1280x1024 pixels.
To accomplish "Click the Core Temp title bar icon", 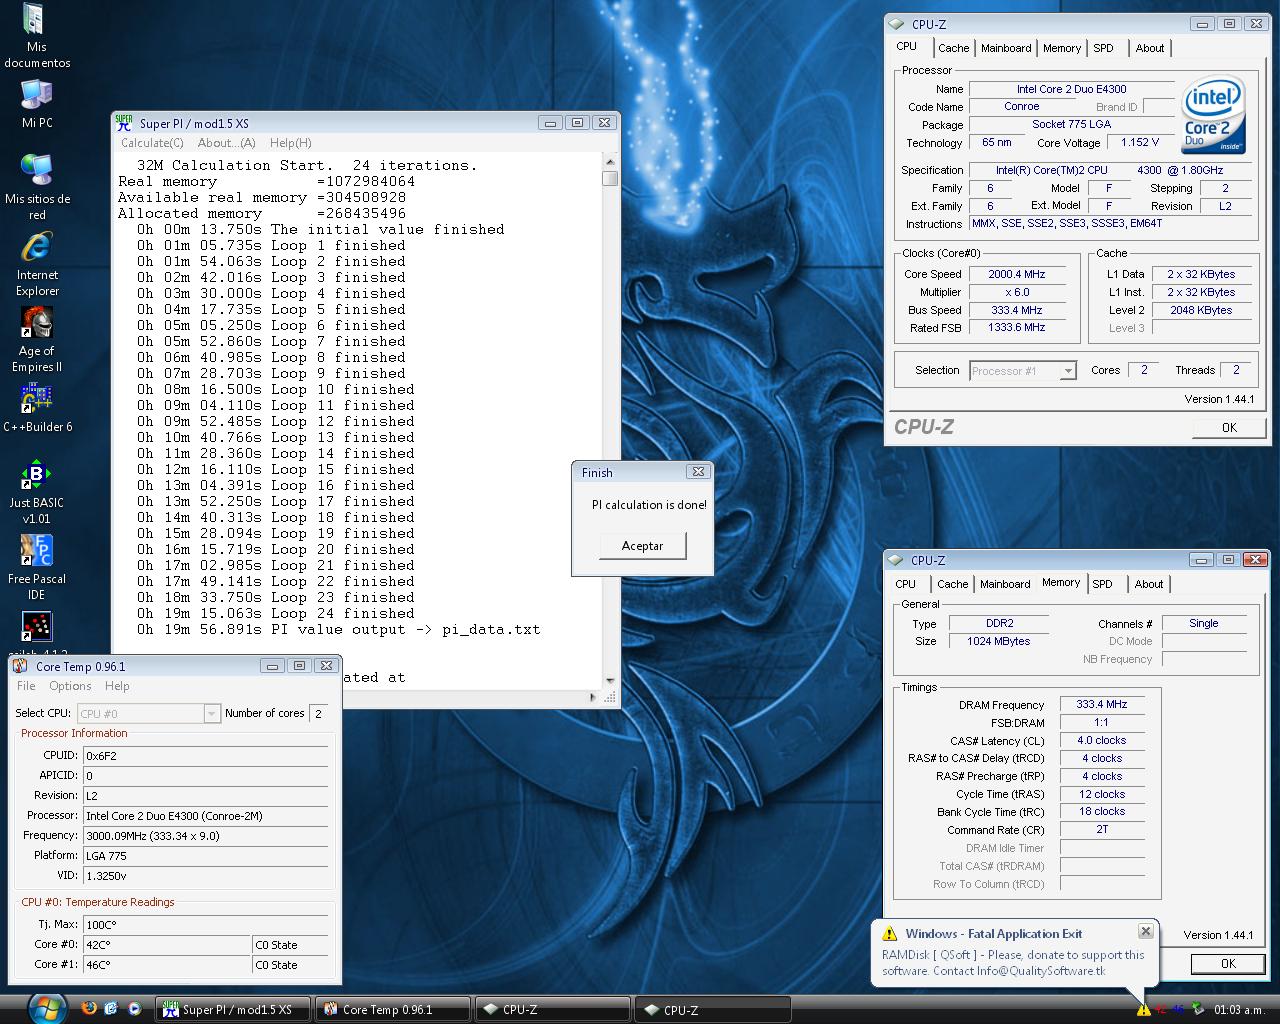I will [20, 666].
